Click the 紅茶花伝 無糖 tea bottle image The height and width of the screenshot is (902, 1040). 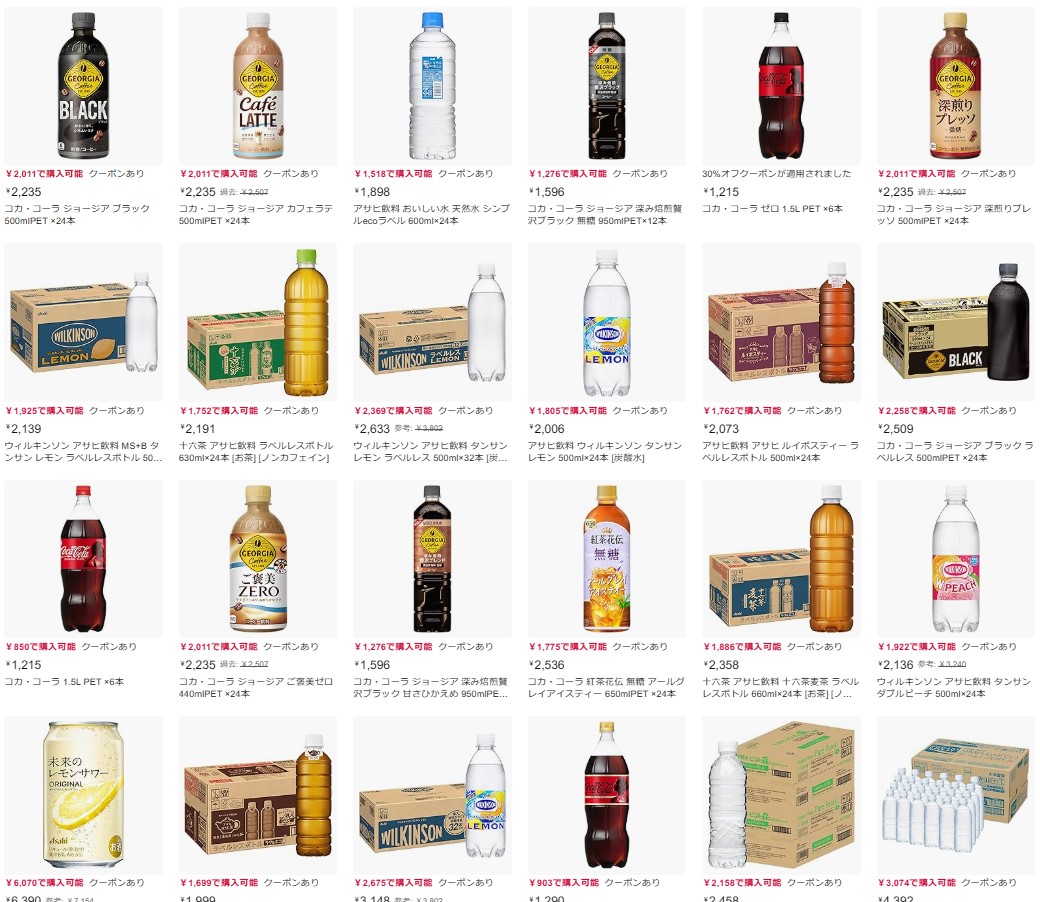pyautogui.click(x=607, y=559)
